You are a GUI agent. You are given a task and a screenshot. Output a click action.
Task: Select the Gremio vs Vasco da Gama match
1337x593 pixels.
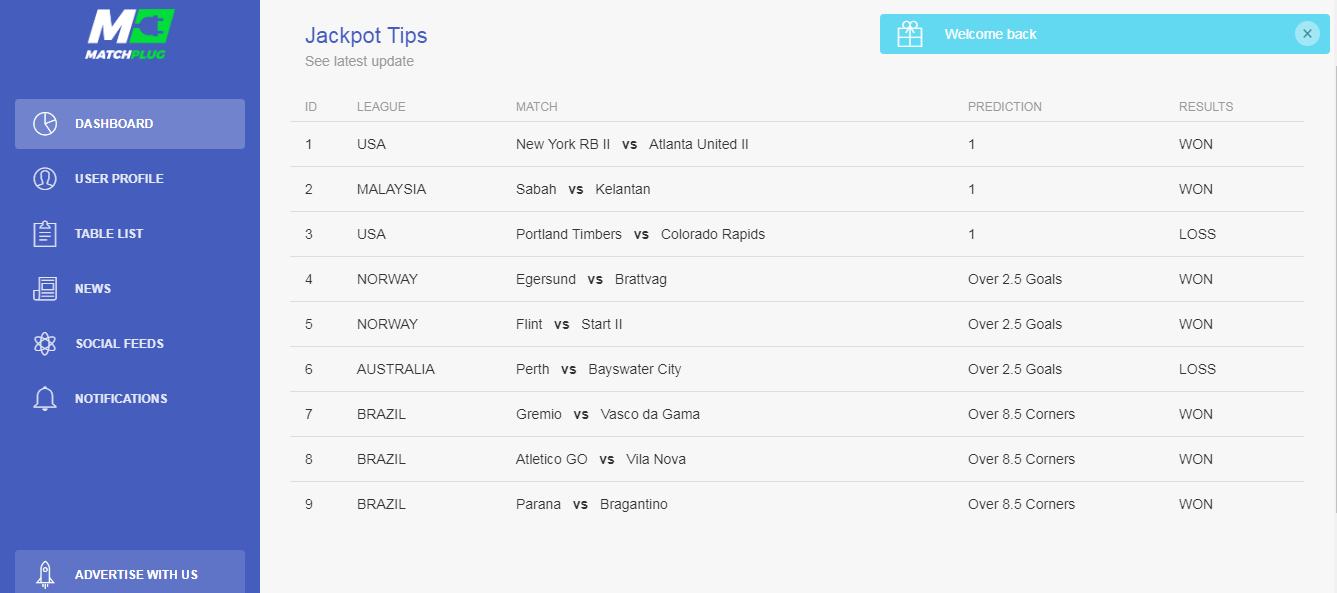[608, 414]
